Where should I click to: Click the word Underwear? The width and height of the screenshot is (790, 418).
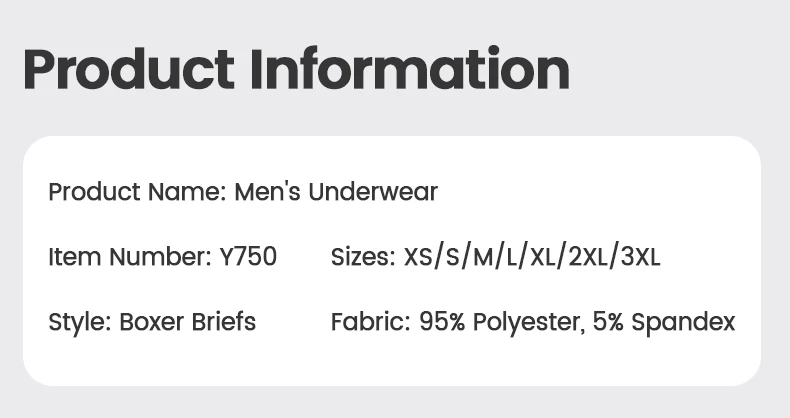[373, 192]
